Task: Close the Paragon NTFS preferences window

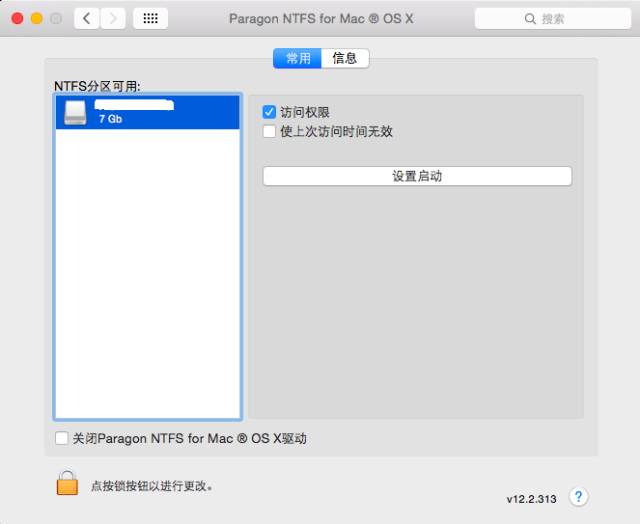Action: click(17, 18)
